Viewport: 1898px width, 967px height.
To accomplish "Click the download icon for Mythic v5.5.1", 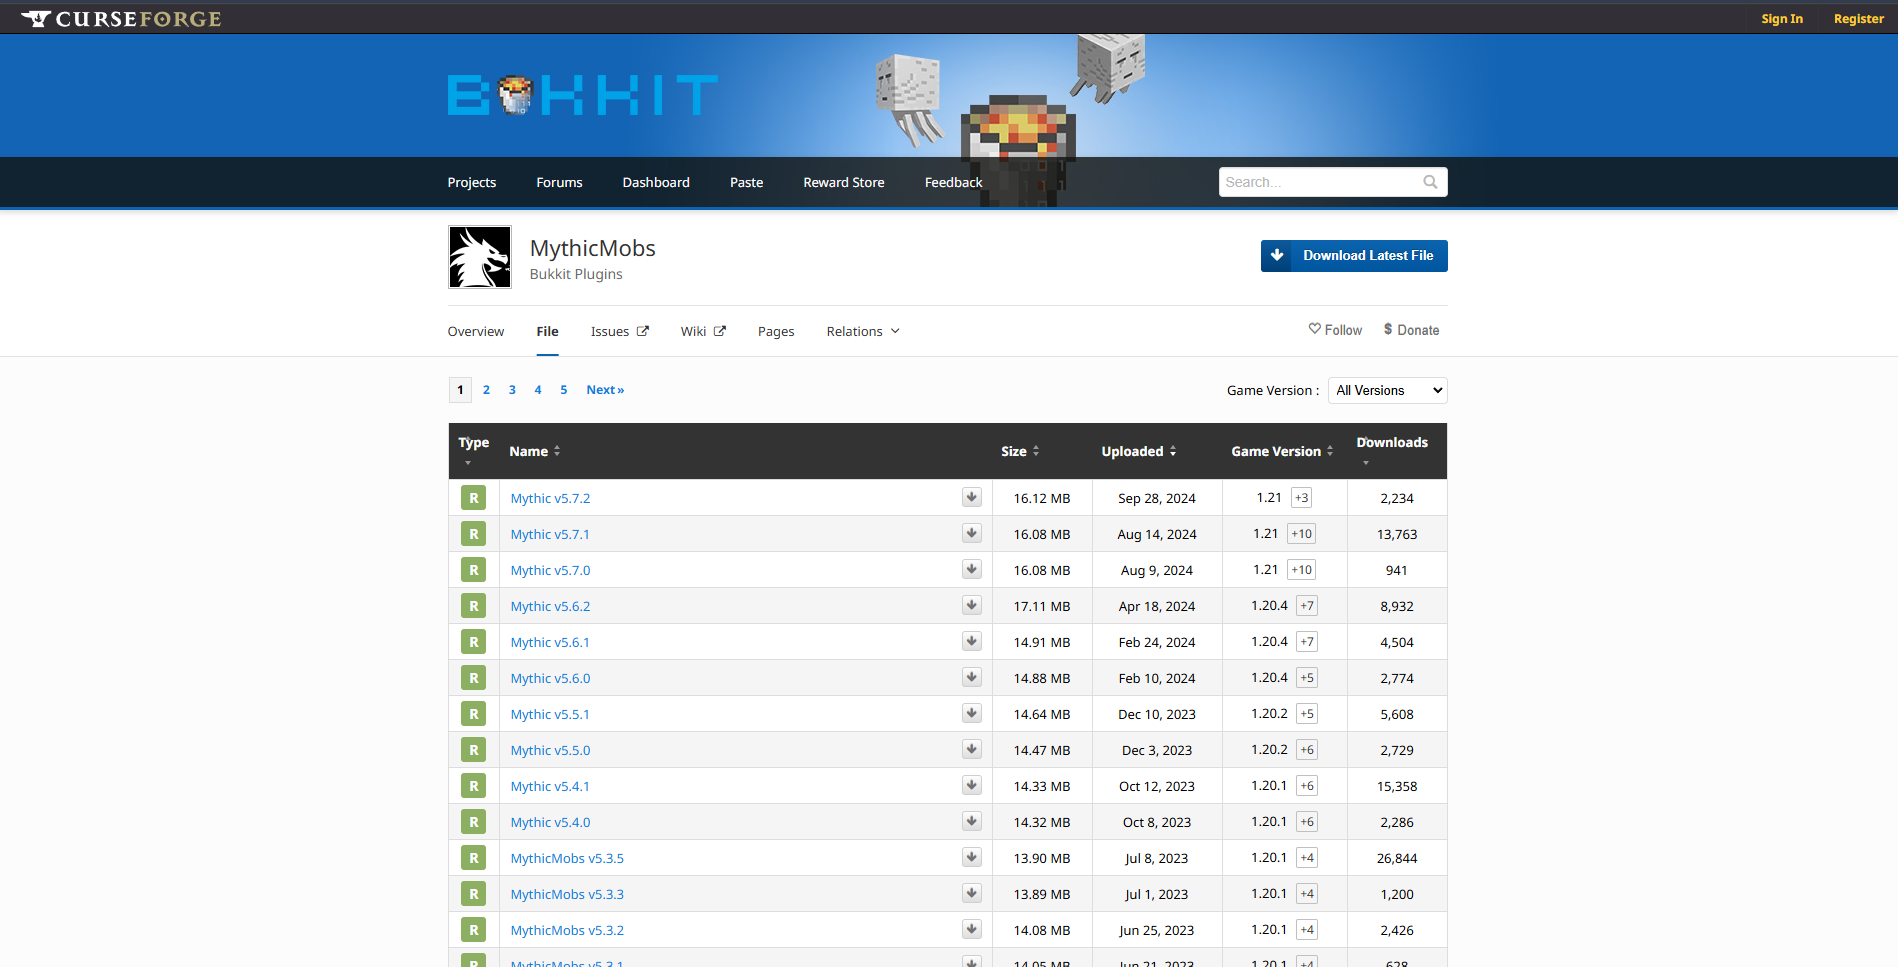I will tap(972, 713).
